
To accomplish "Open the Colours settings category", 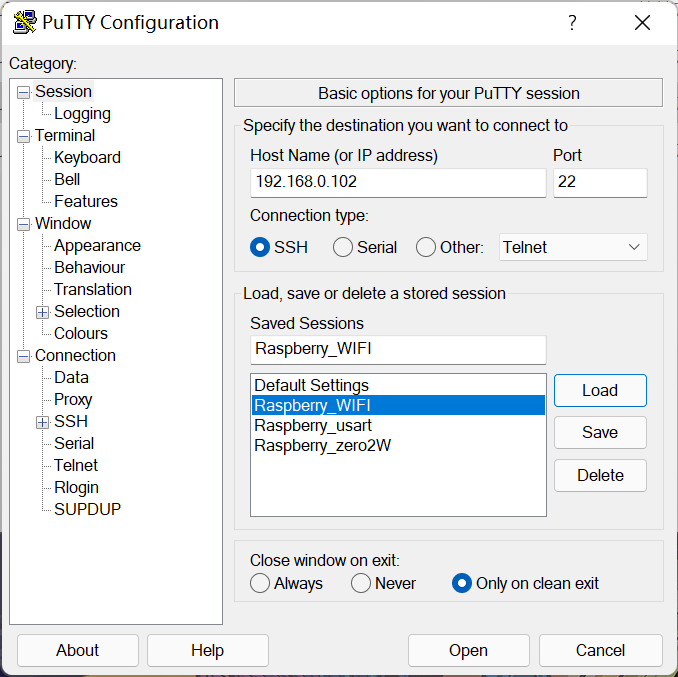I will 81,333.
